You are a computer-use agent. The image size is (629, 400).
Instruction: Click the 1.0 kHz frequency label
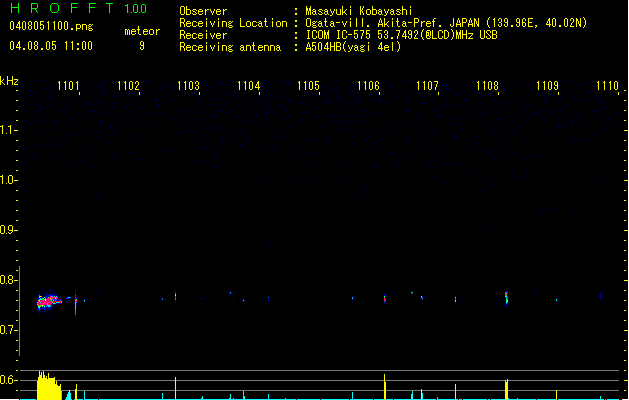7,180
